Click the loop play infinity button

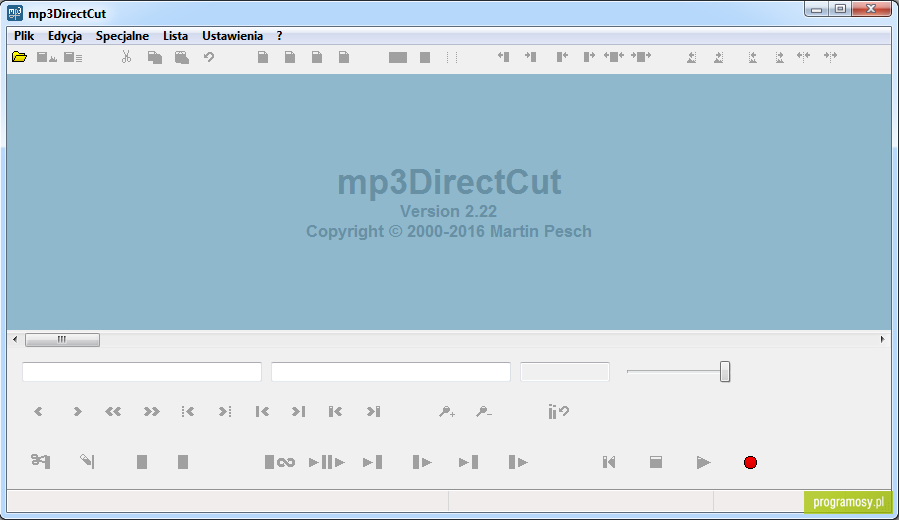point(280,462)
